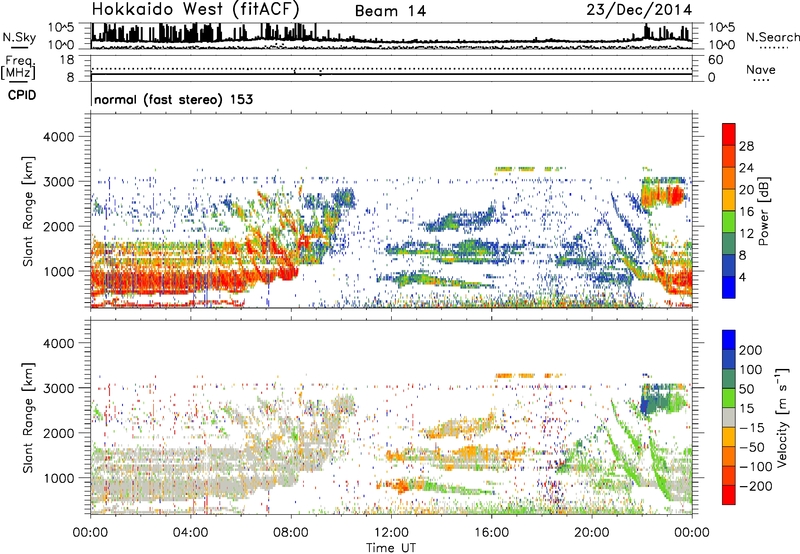Click the blue velocity patch near 22:00 at 2600 km
The height and width of the screenshot is (554, 800).
(x=644, y=406)
